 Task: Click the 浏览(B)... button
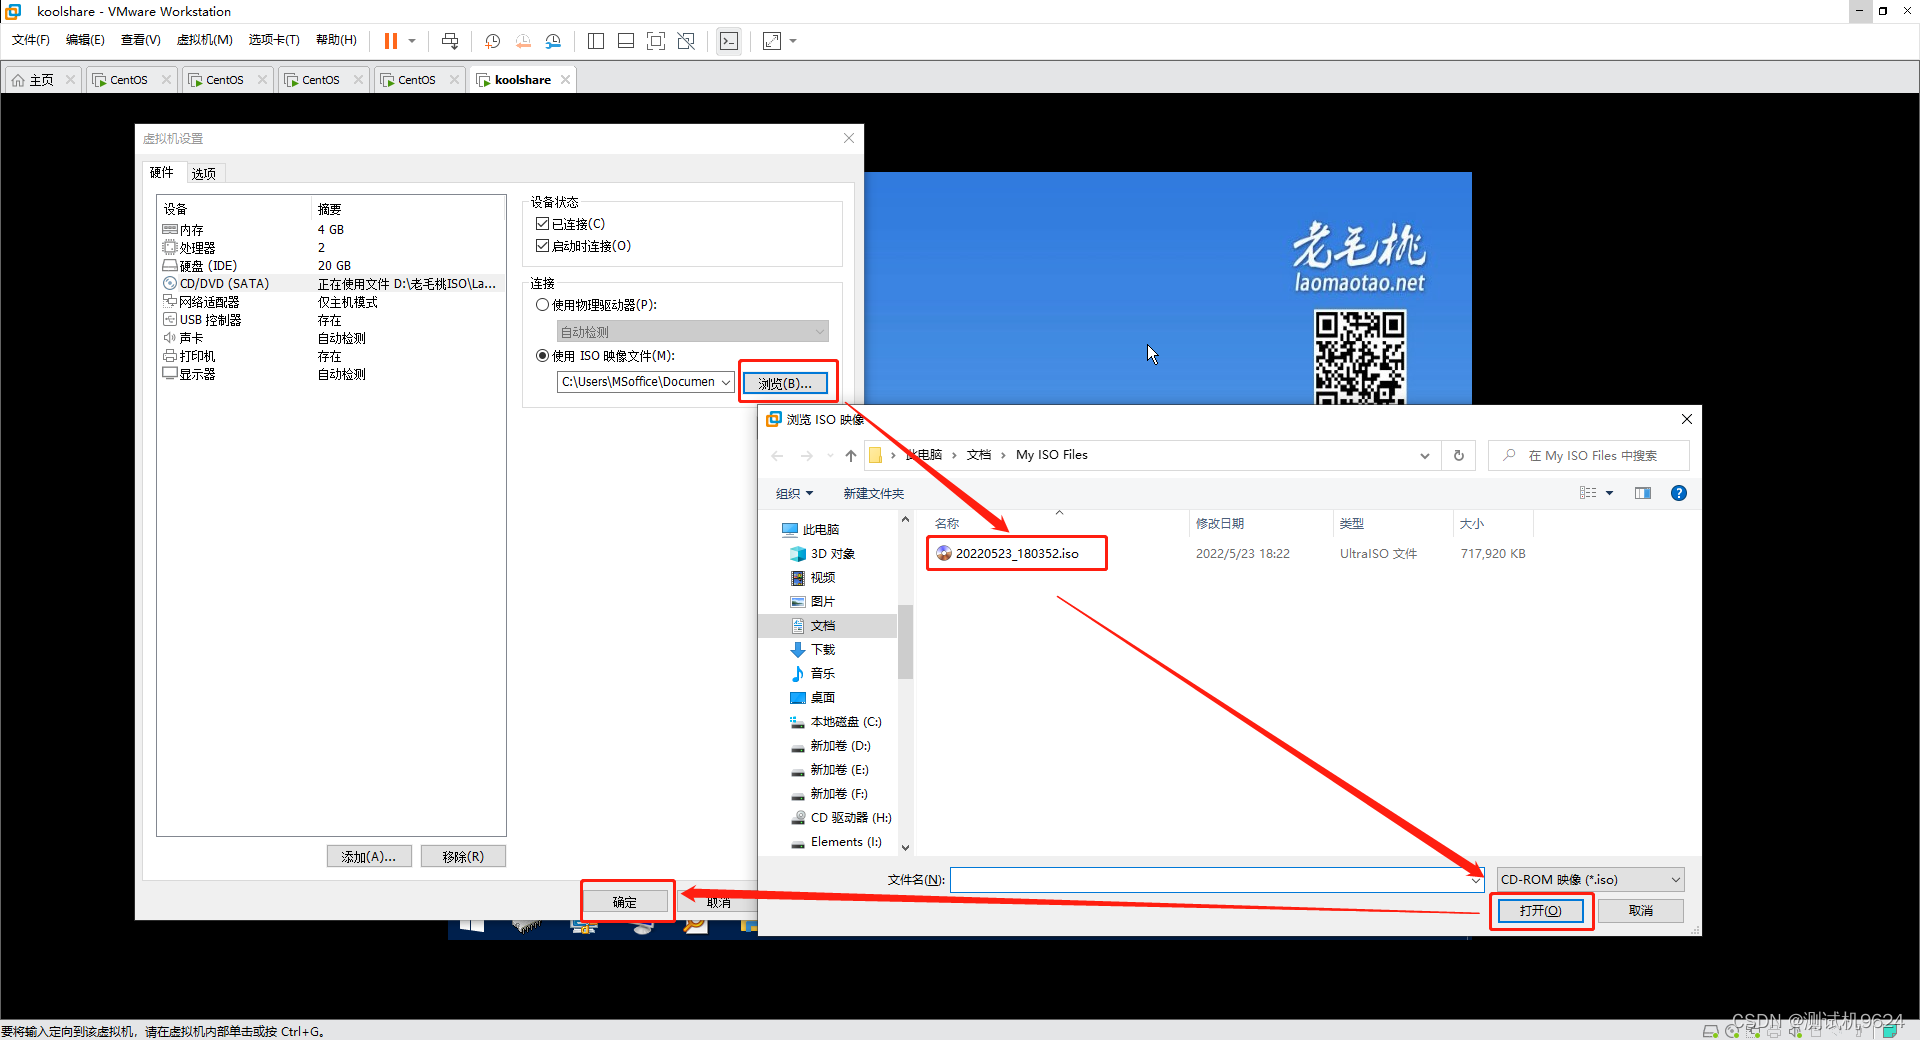(x=785, y=383)
